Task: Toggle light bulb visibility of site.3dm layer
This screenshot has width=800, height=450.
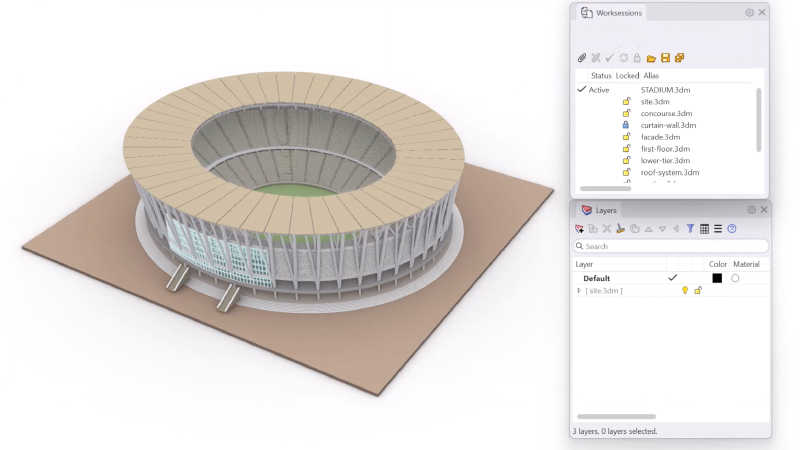Action: (685, 290)
